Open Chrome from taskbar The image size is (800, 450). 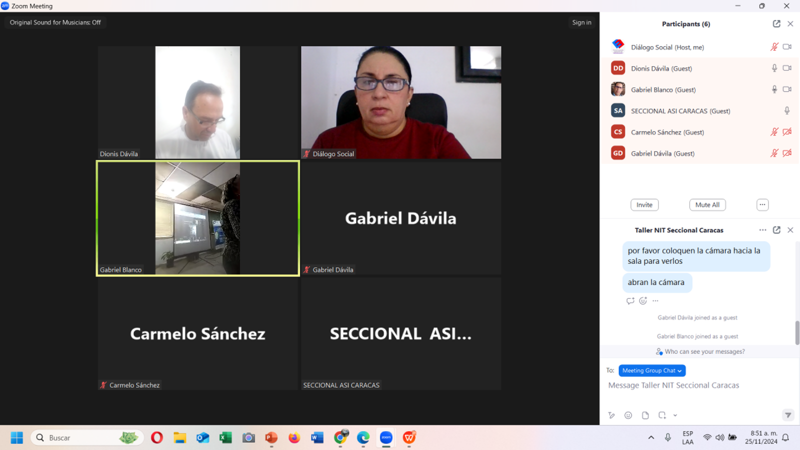pyautogui.click(x=340, y=438)
